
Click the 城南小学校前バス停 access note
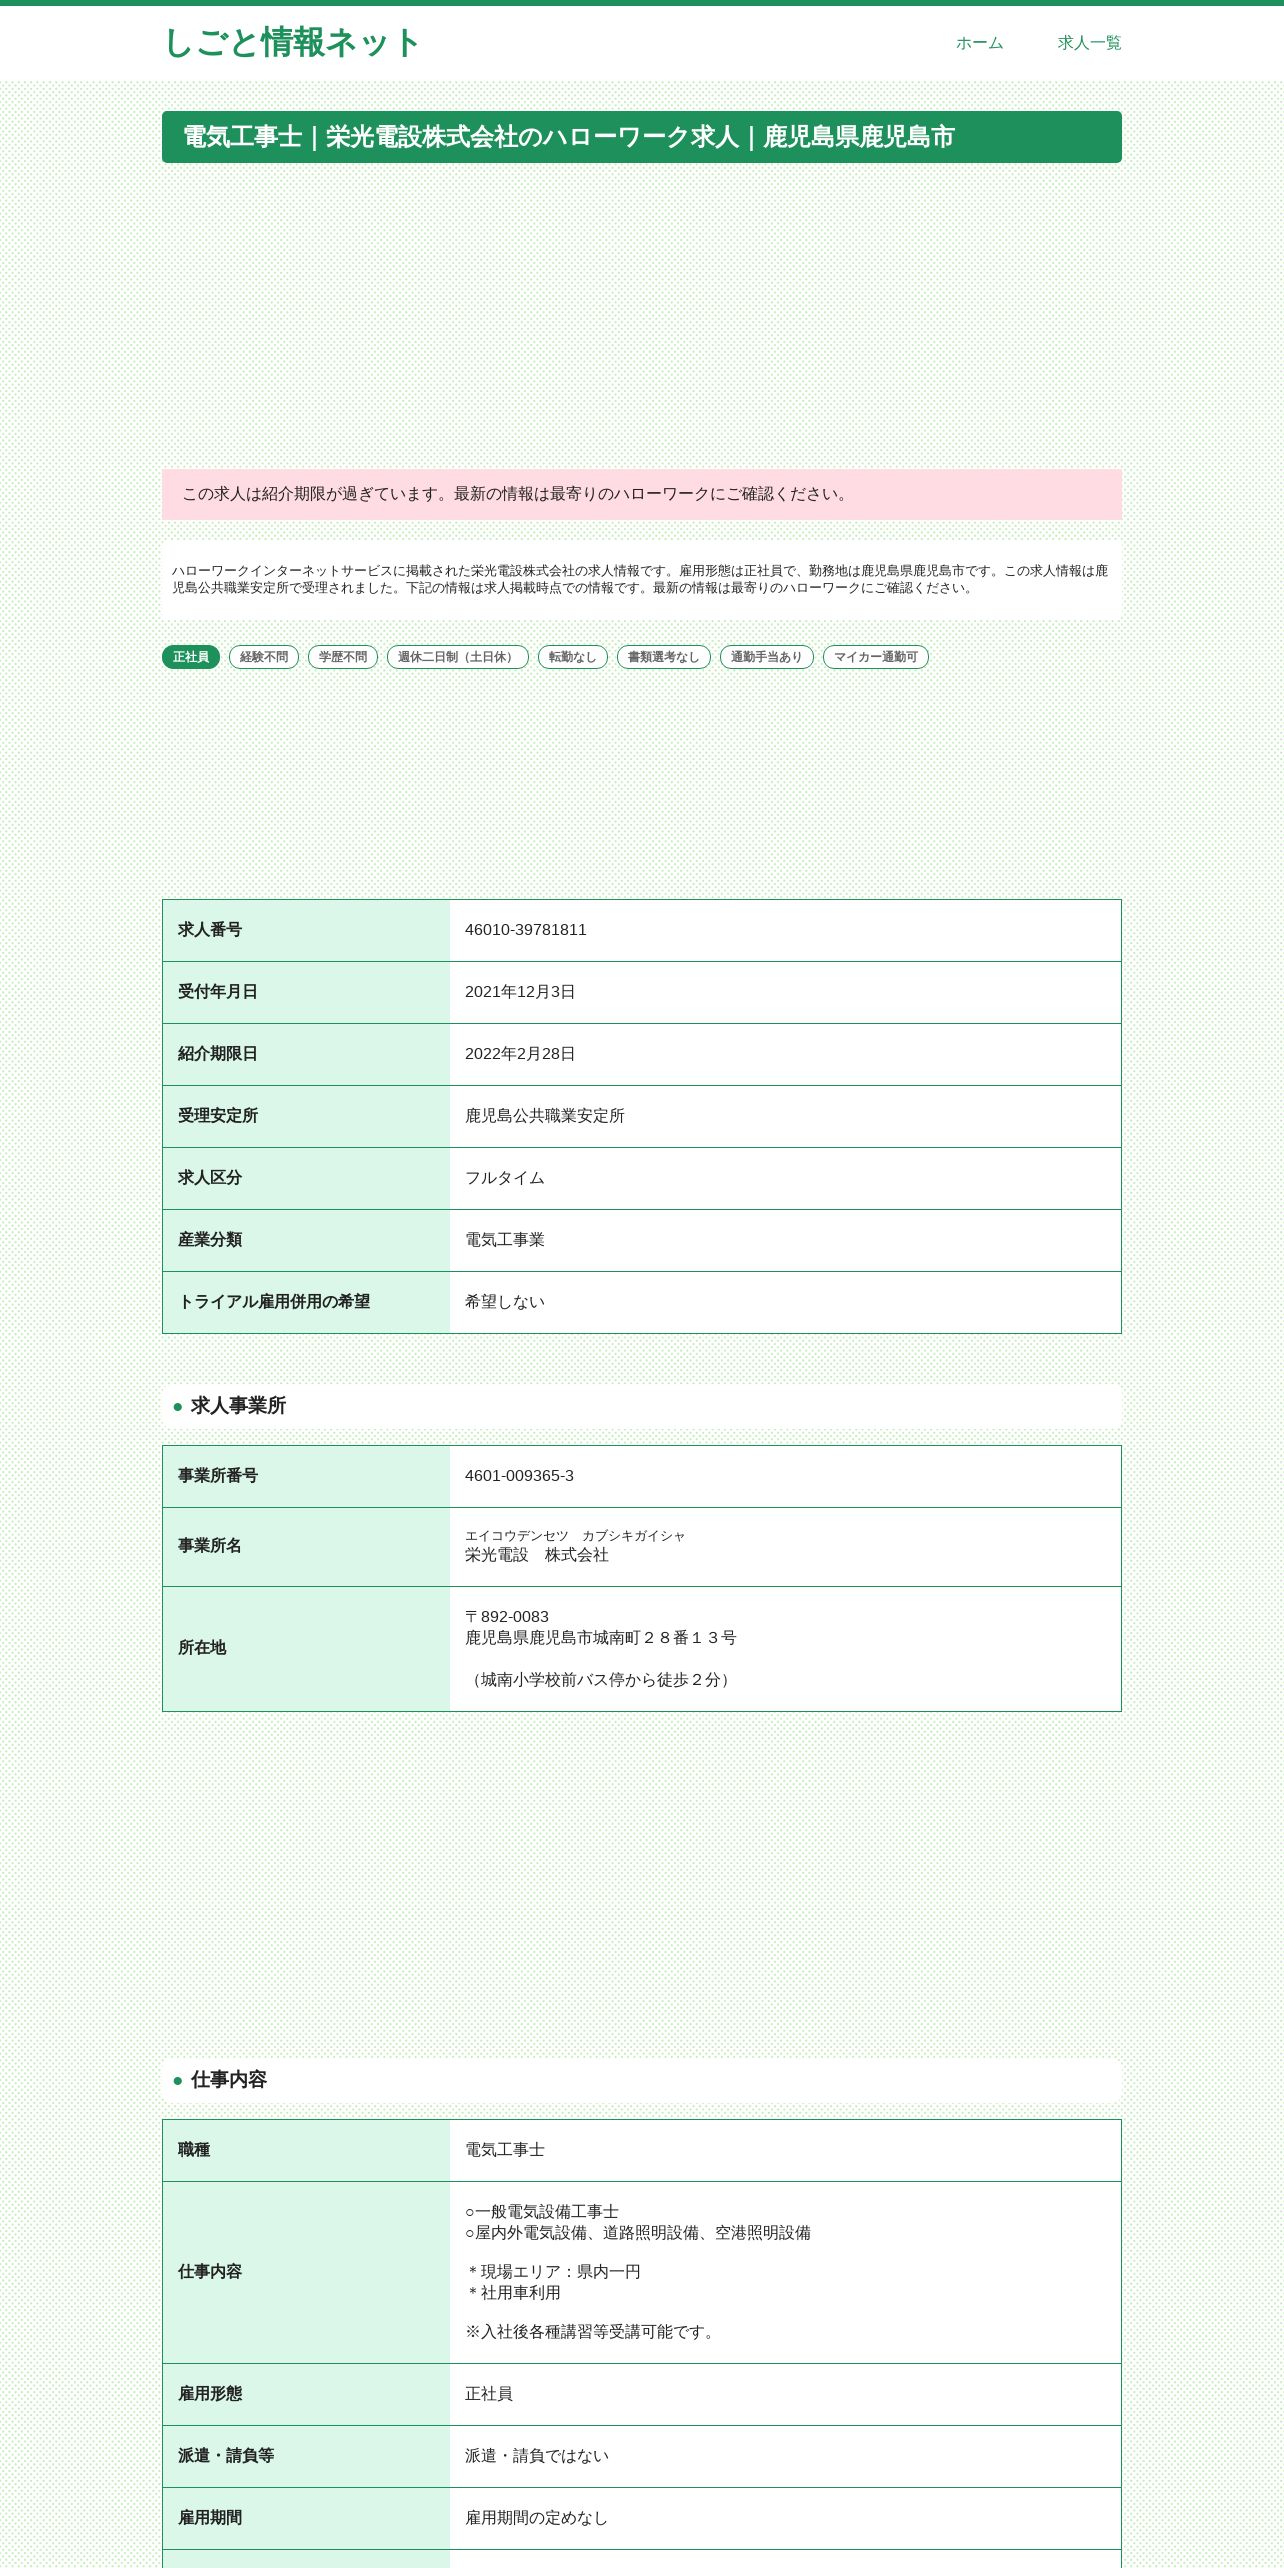click(601, 1680)
